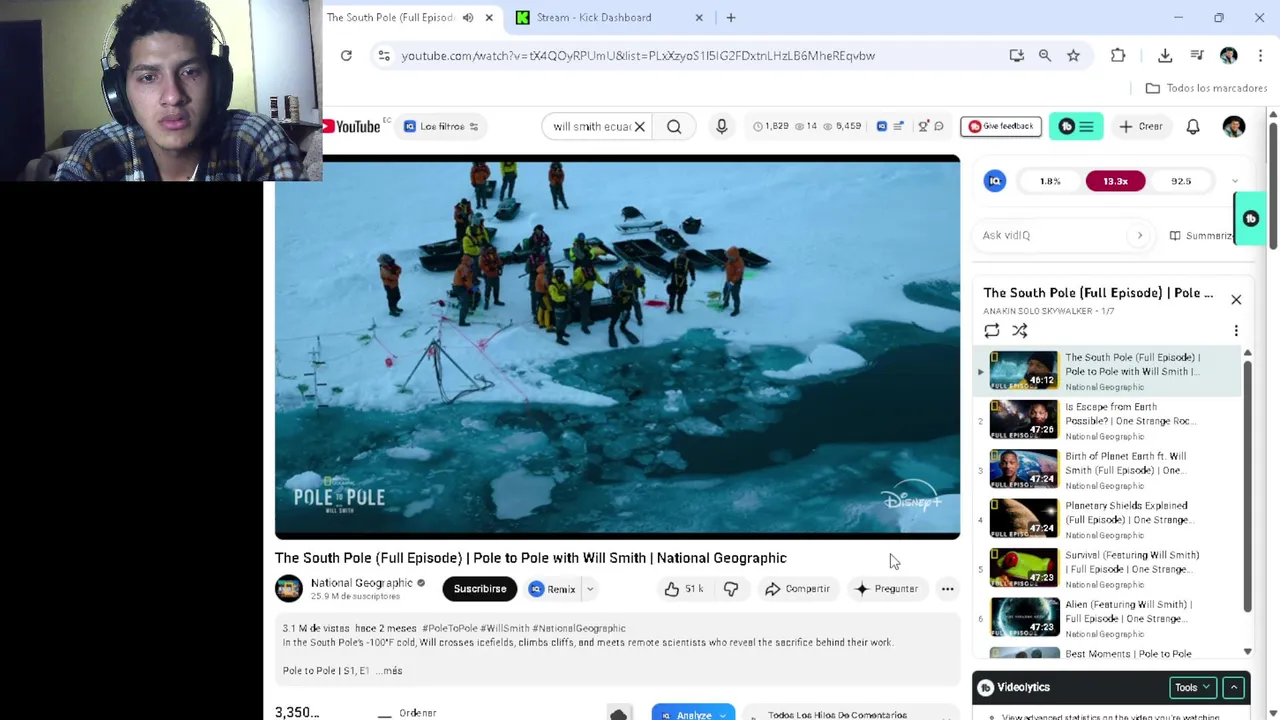Open the media control icon in browser toolbar

point(1197,56)
